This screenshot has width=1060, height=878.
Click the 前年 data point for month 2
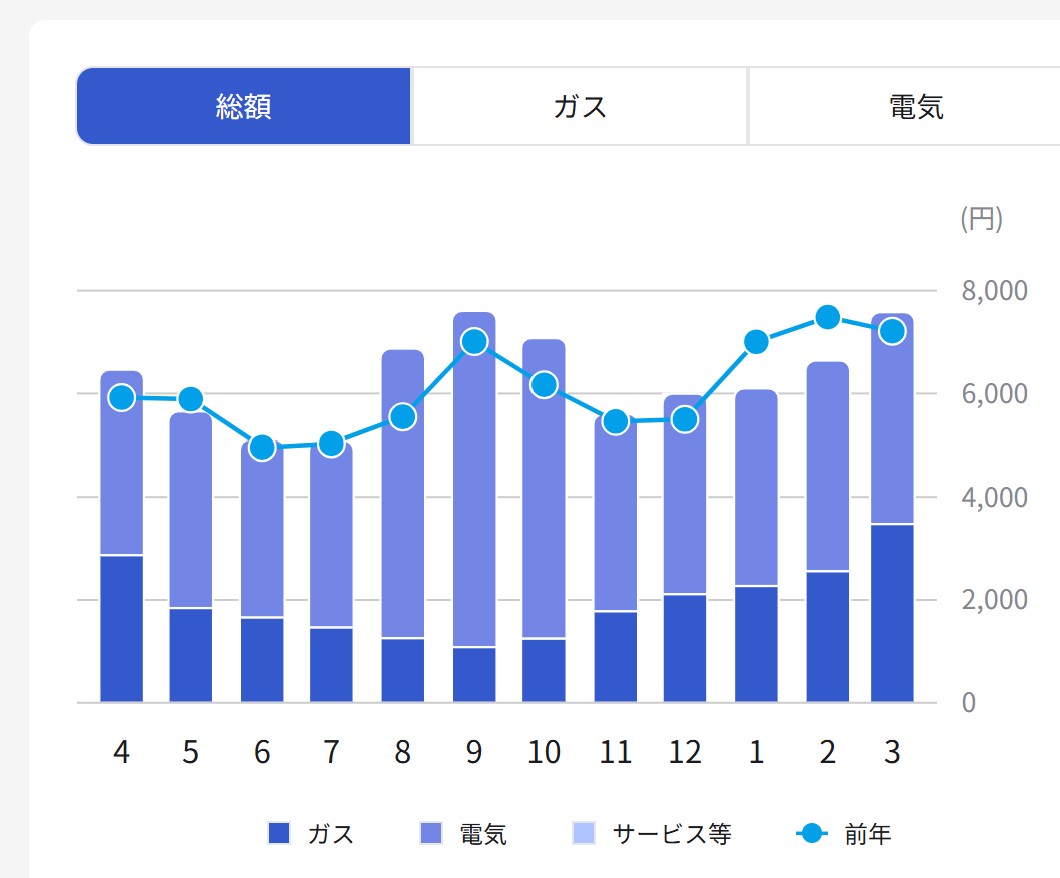(x=827, y=318)
